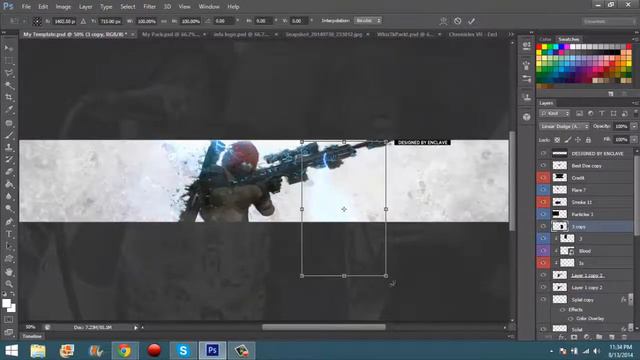The height and width of the screenshot is (360, 640).
Task: Click the rotation angle input field
Action: point(223,21)
